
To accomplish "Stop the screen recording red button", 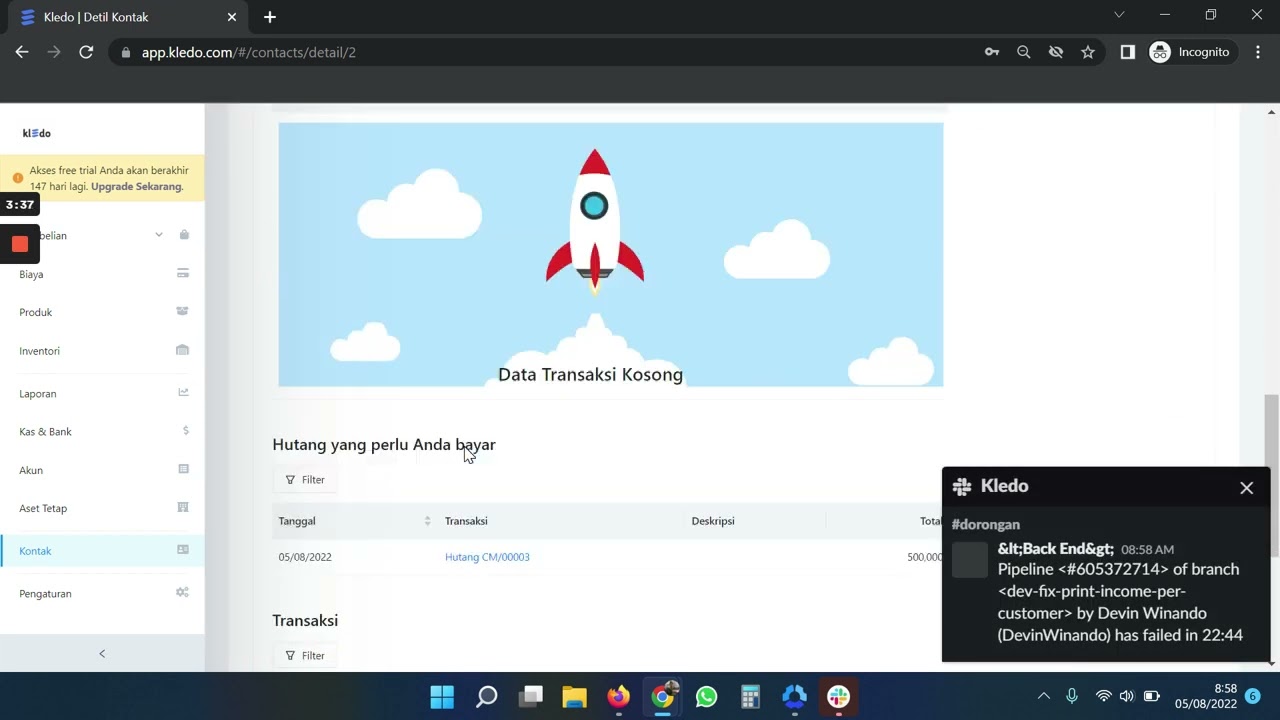I will 19,244.
